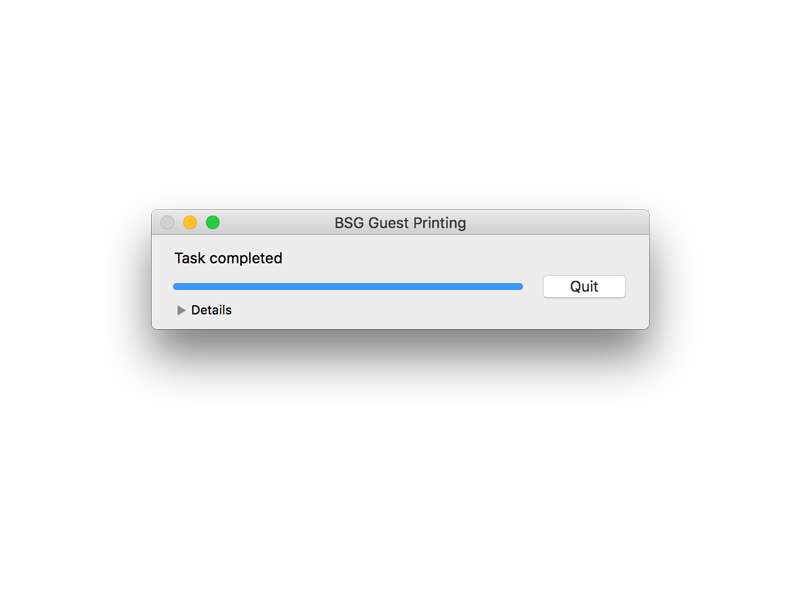800x593 pixels.
Task: Minimize window with the yellow button
Action: pos(190,223)
